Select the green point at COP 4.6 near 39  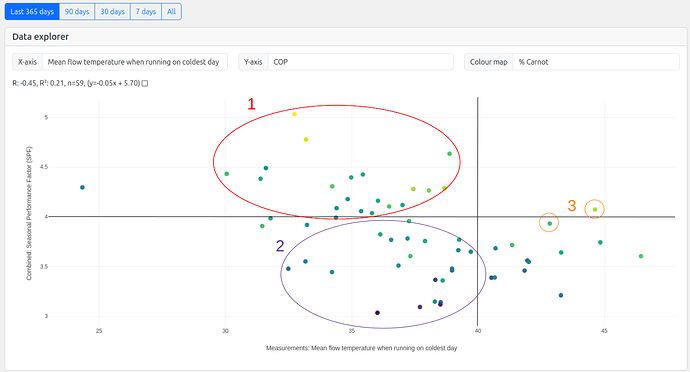click(x=449, y=154)
